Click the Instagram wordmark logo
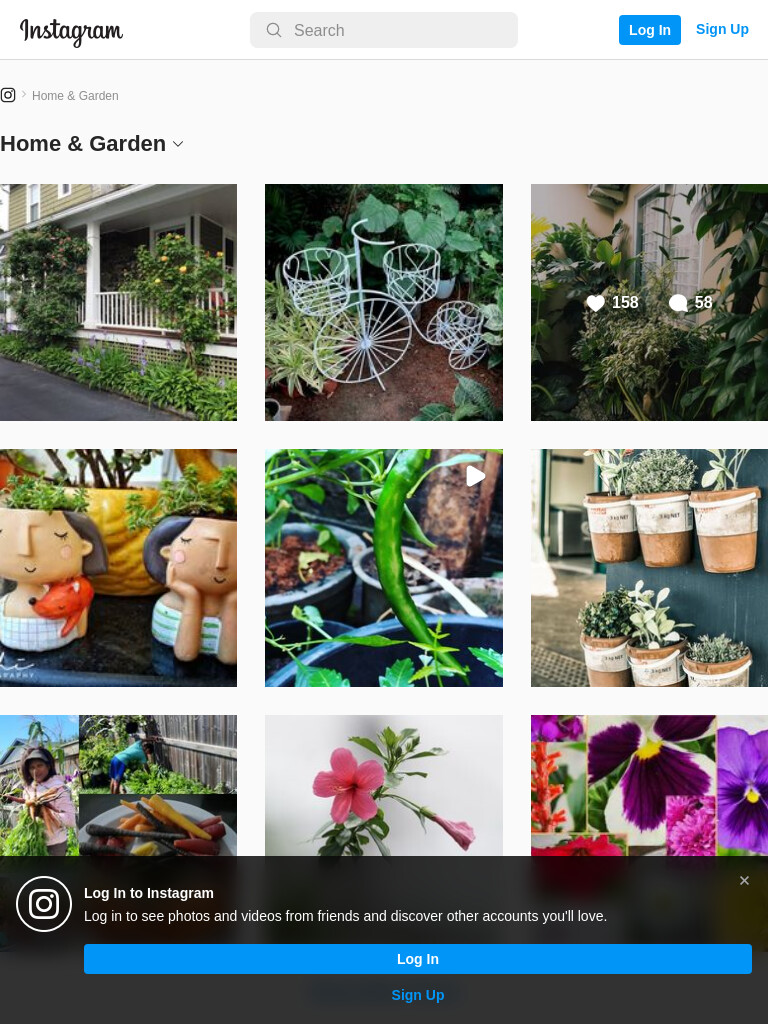Screen dimensions: 768x1024 71,31
